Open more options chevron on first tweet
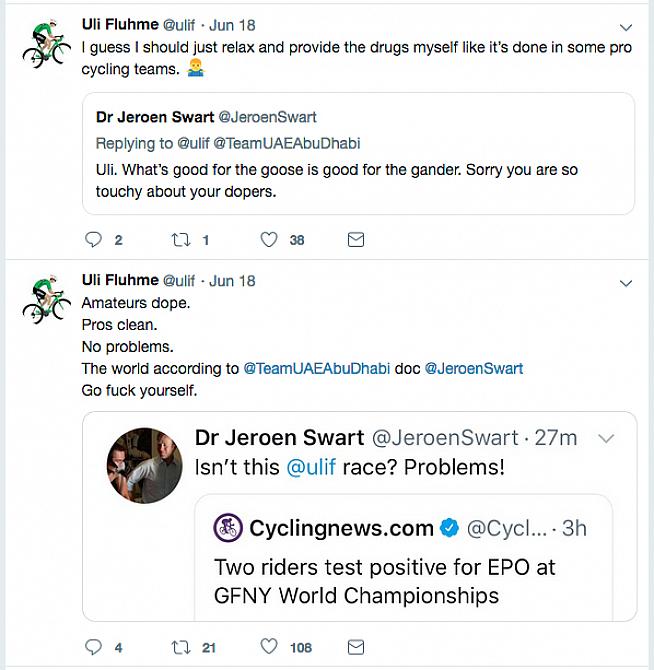This screenshot has height=670, width=654. click(626, 27)
